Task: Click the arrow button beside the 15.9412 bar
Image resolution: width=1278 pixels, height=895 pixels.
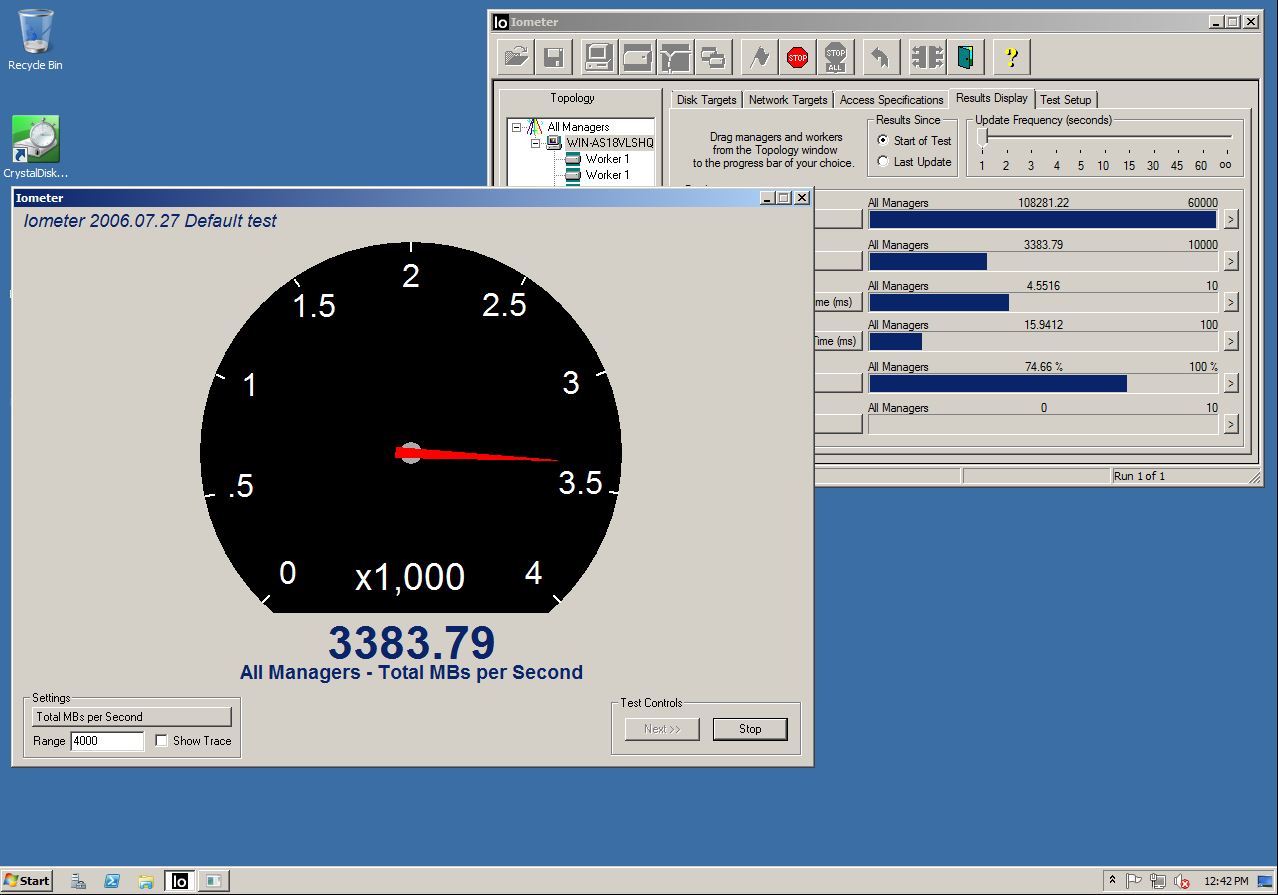Action: click(1231, 341)
